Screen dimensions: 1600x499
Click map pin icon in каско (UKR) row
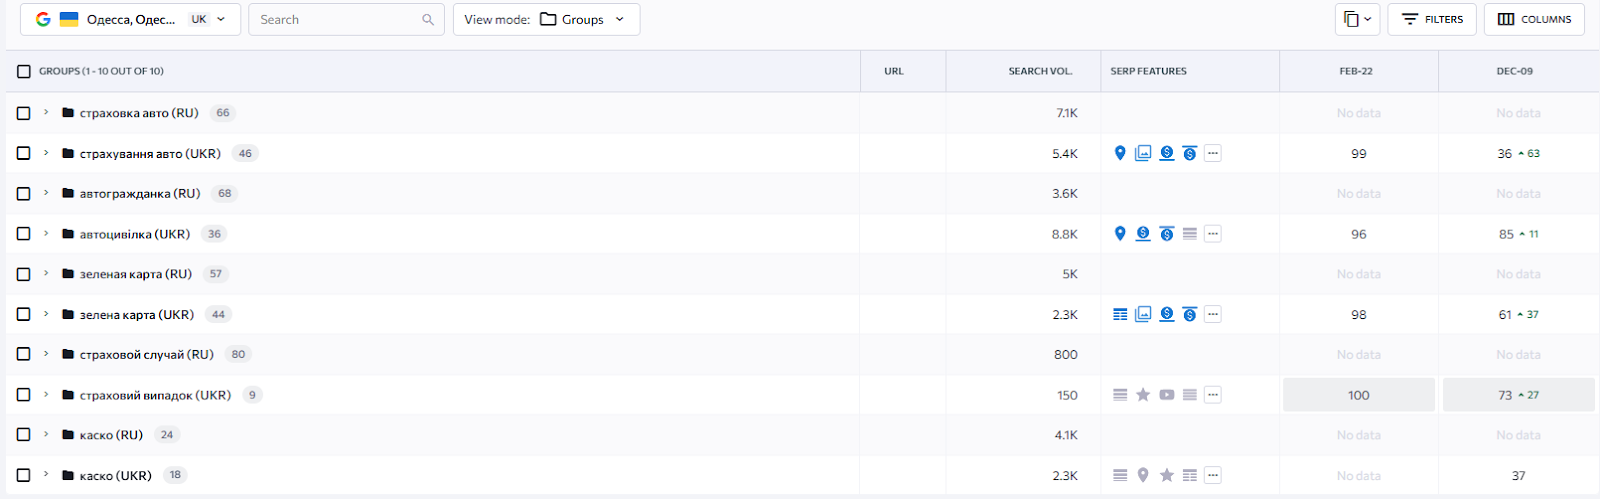click(1143, 476)
